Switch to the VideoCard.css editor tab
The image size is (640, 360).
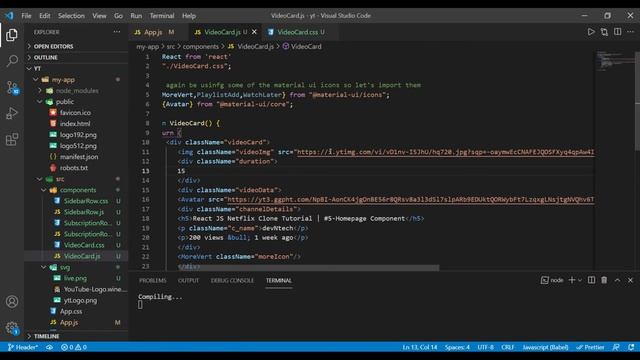(x=297, y=32)
